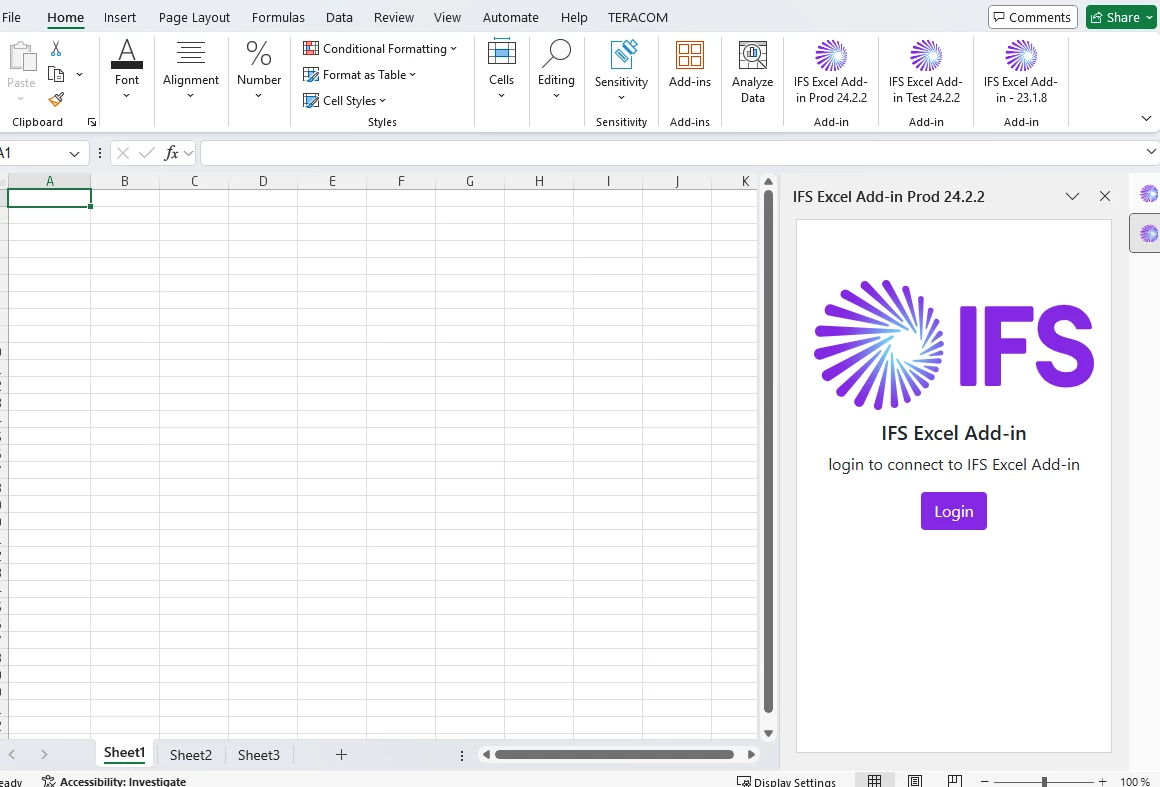
Task: Click the zoom slider handle
Action: click(1044, 781)
